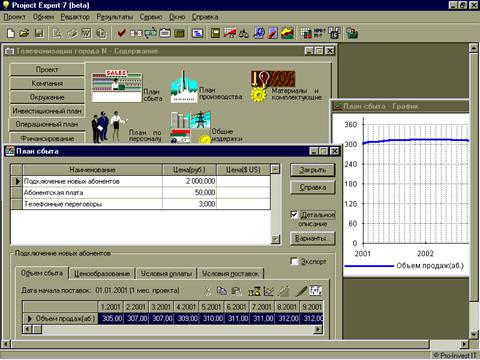Switch to the Условия оплаты tab
This screenshot has height=360, width=480.
(x=166, y=274)
